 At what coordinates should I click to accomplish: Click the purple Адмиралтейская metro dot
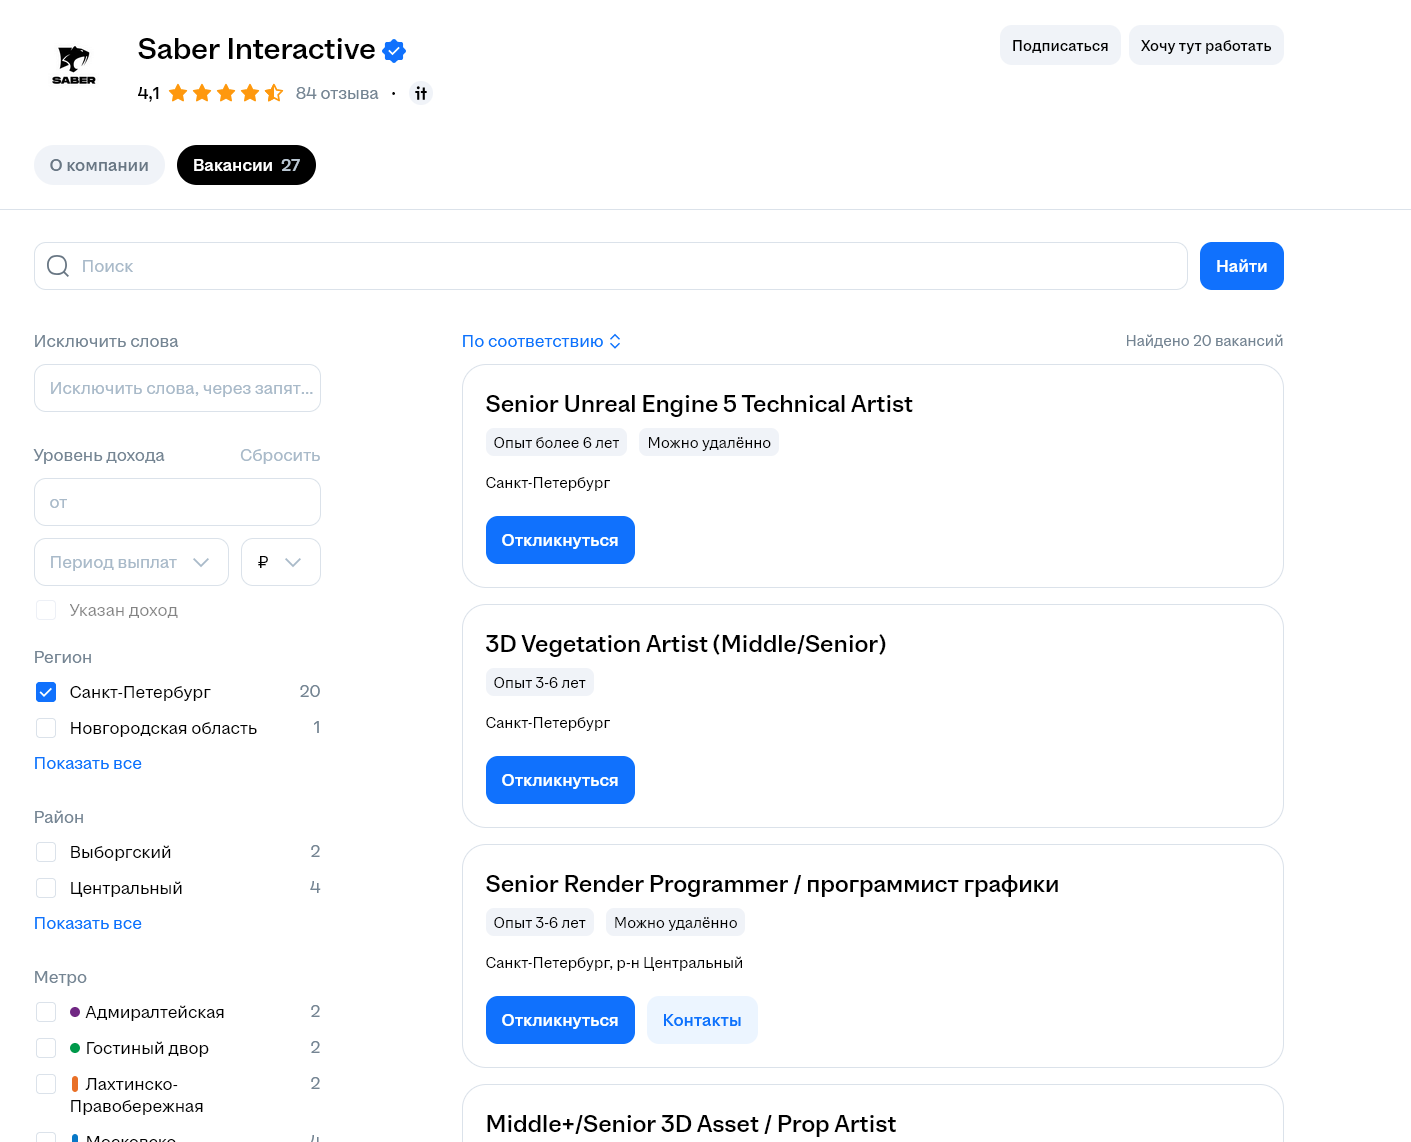tap(75, 1012)
